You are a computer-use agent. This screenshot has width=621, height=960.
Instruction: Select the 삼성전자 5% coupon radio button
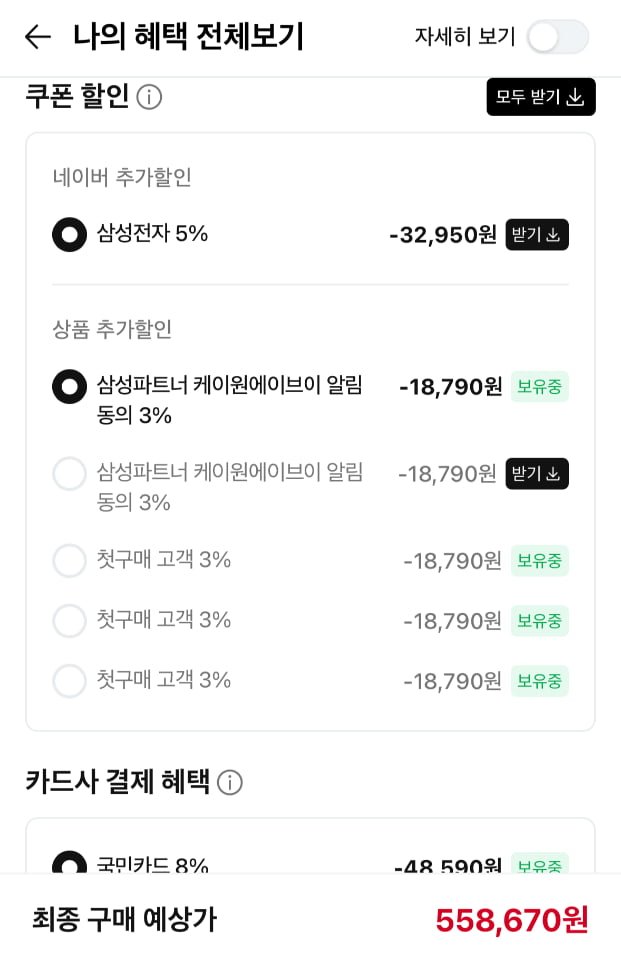69,235
